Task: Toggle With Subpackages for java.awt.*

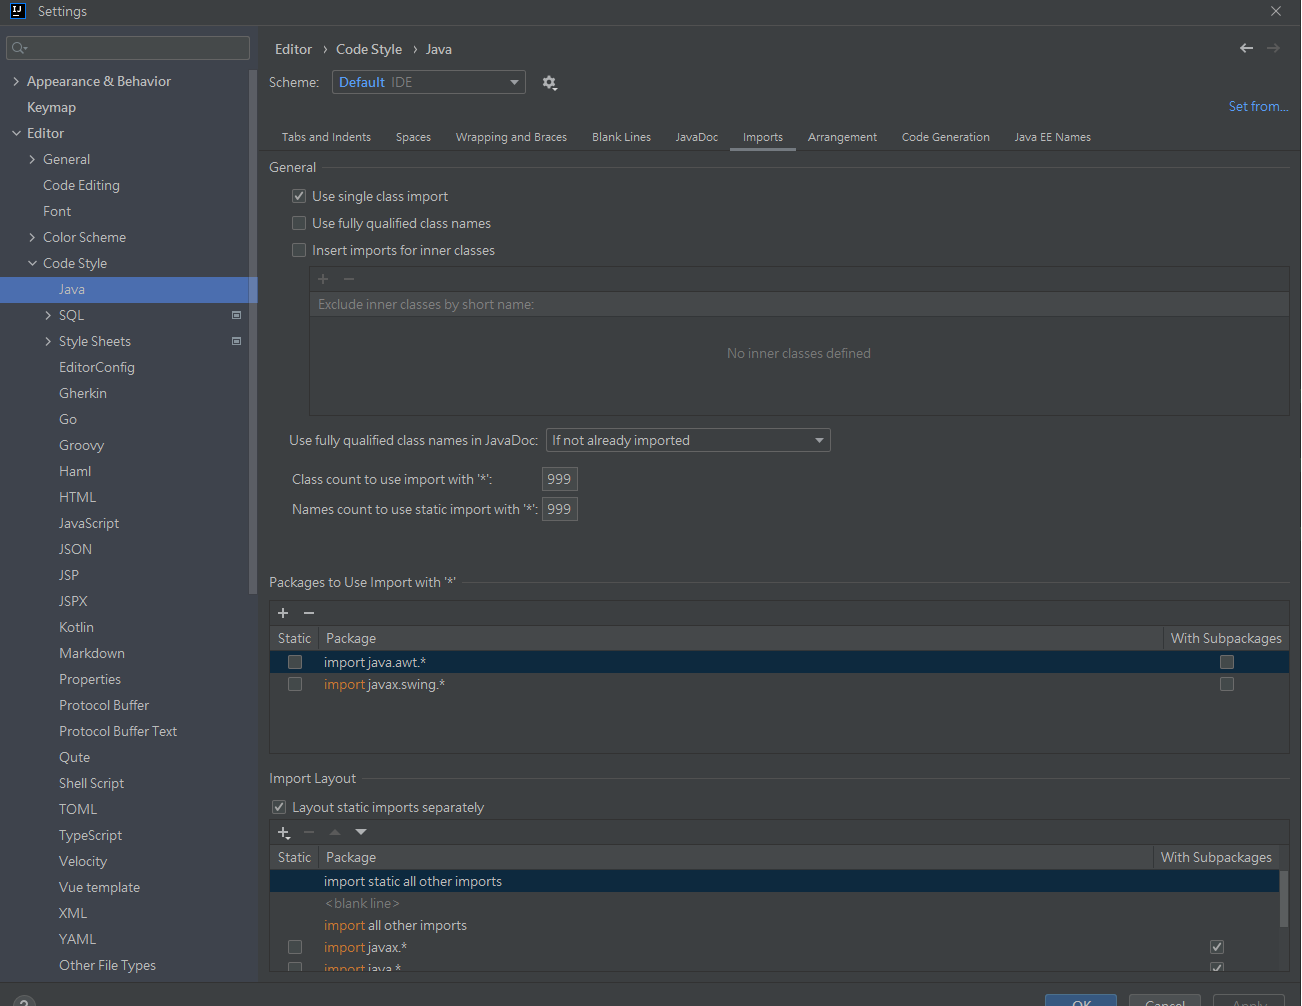Action: click(x=1227, y=662)
